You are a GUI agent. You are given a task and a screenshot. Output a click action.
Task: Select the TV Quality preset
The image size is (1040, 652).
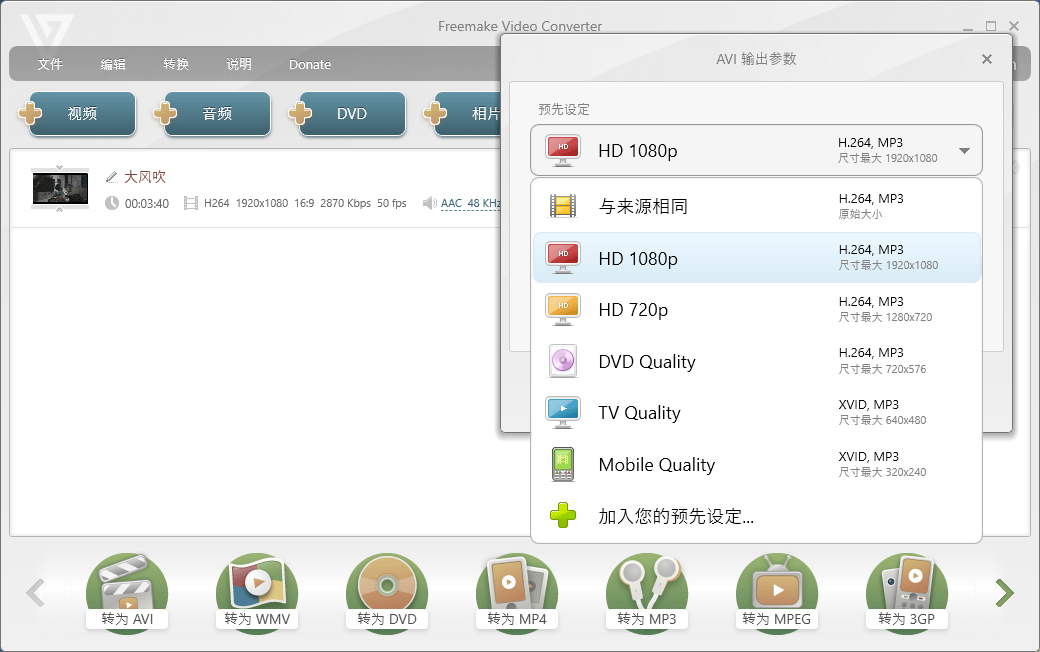coord(756,413)
